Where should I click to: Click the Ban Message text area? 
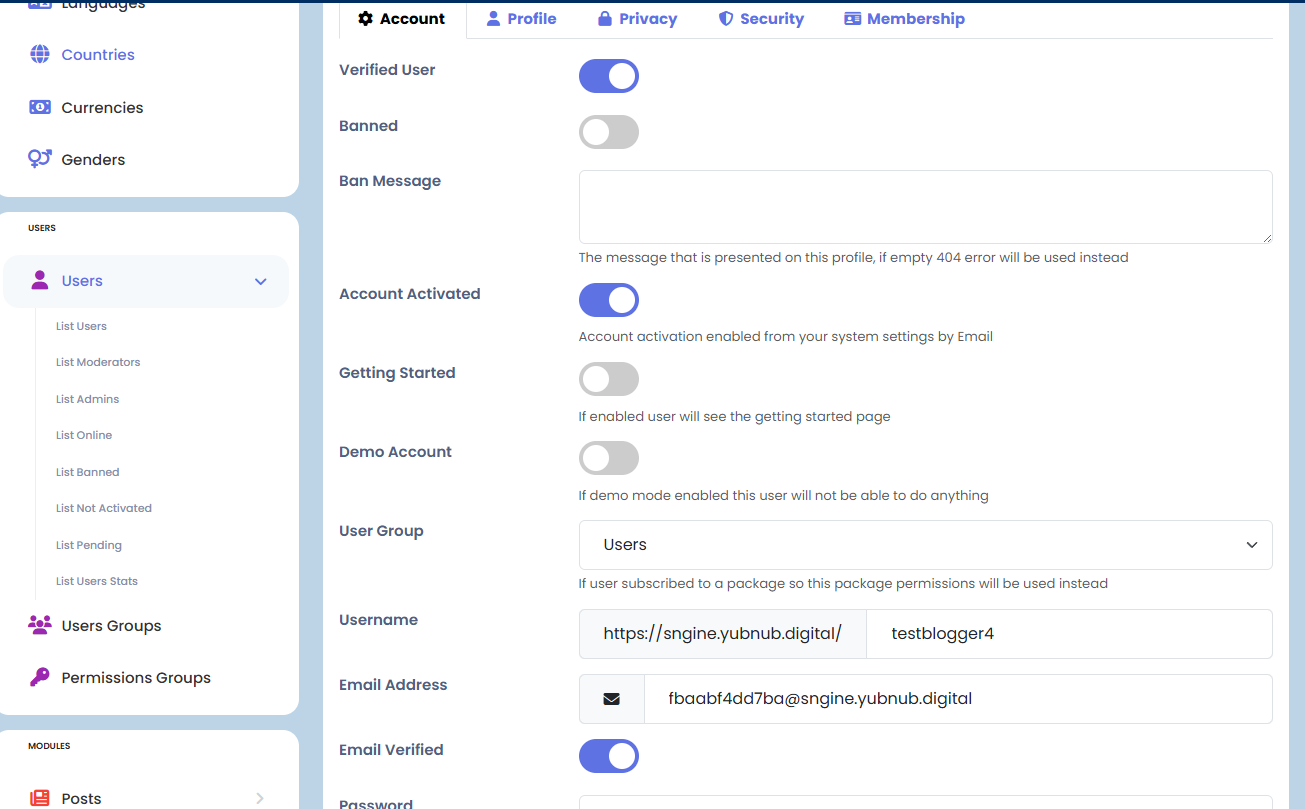[x=925, y=207]
